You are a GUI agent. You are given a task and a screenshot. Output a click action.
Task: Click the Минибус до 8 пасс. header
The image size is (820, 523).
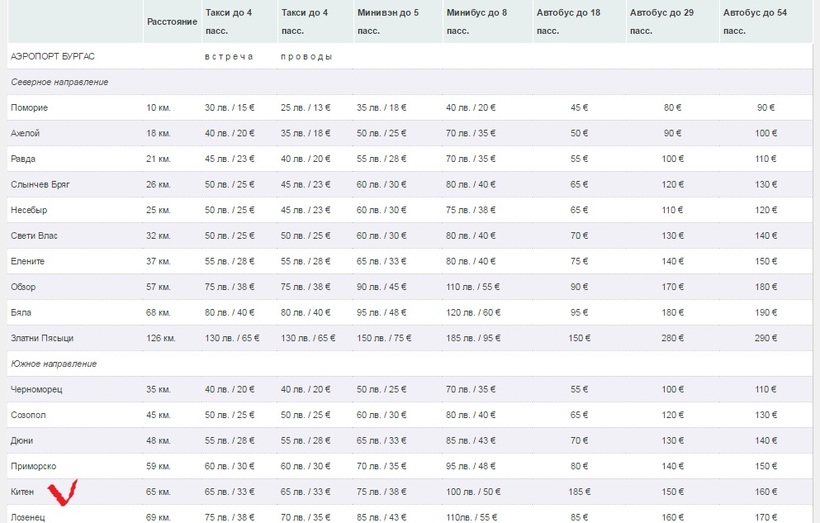point(475,21)
